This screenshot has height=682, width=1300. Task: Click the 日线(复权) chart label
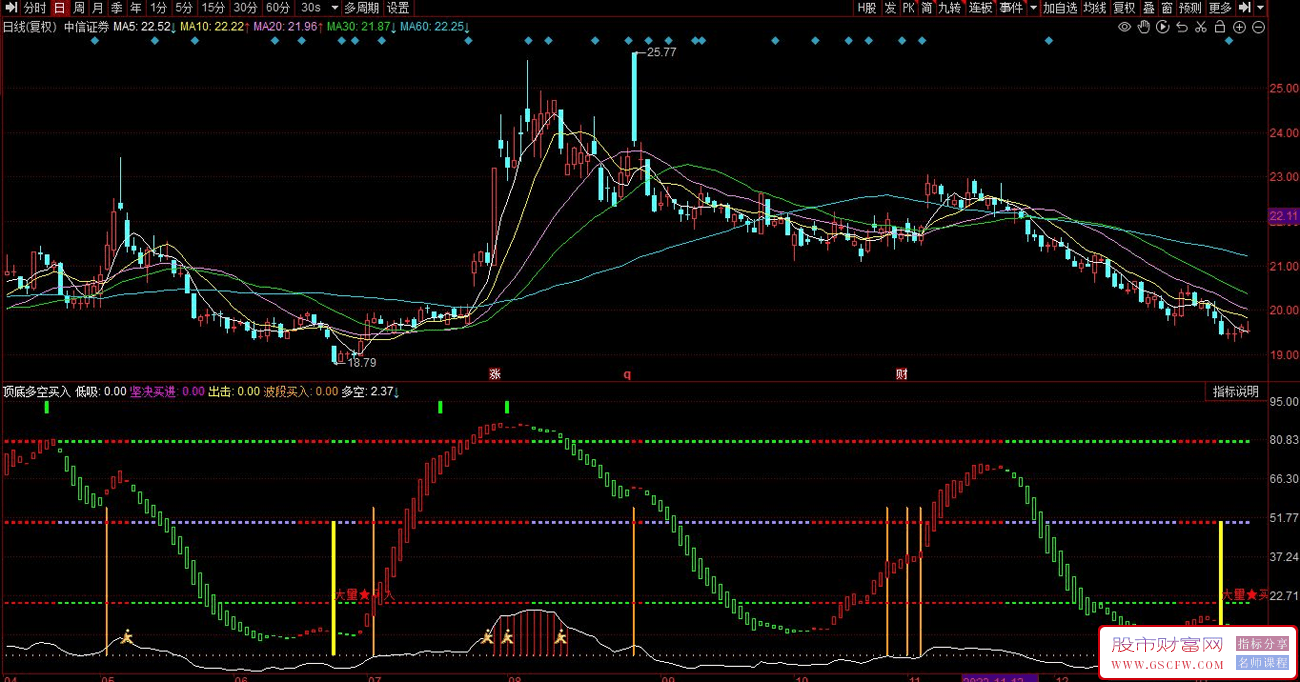(x=30, y=27)
